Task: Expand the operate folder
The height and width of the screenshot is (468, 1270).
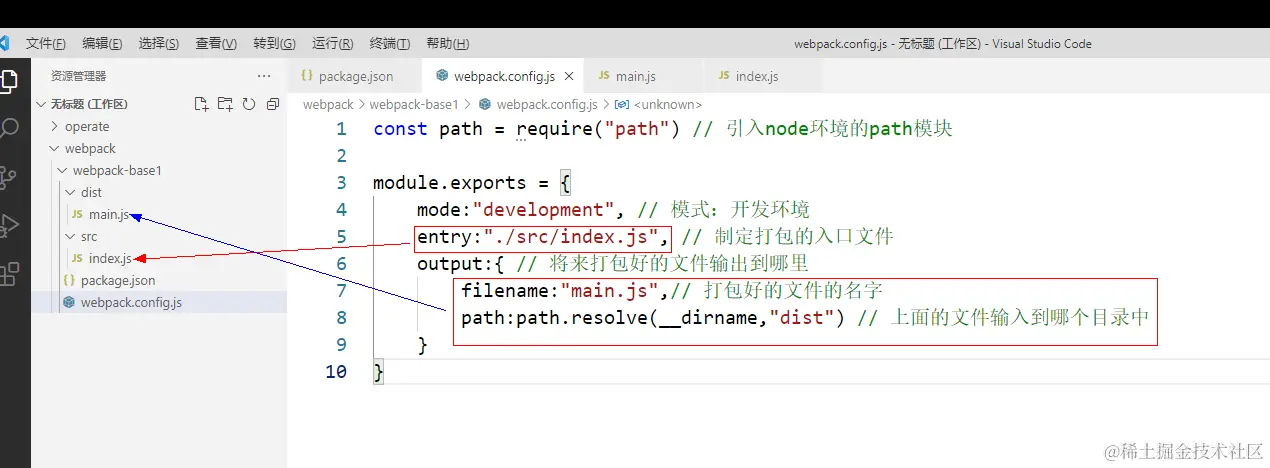Action: (55, 126)
